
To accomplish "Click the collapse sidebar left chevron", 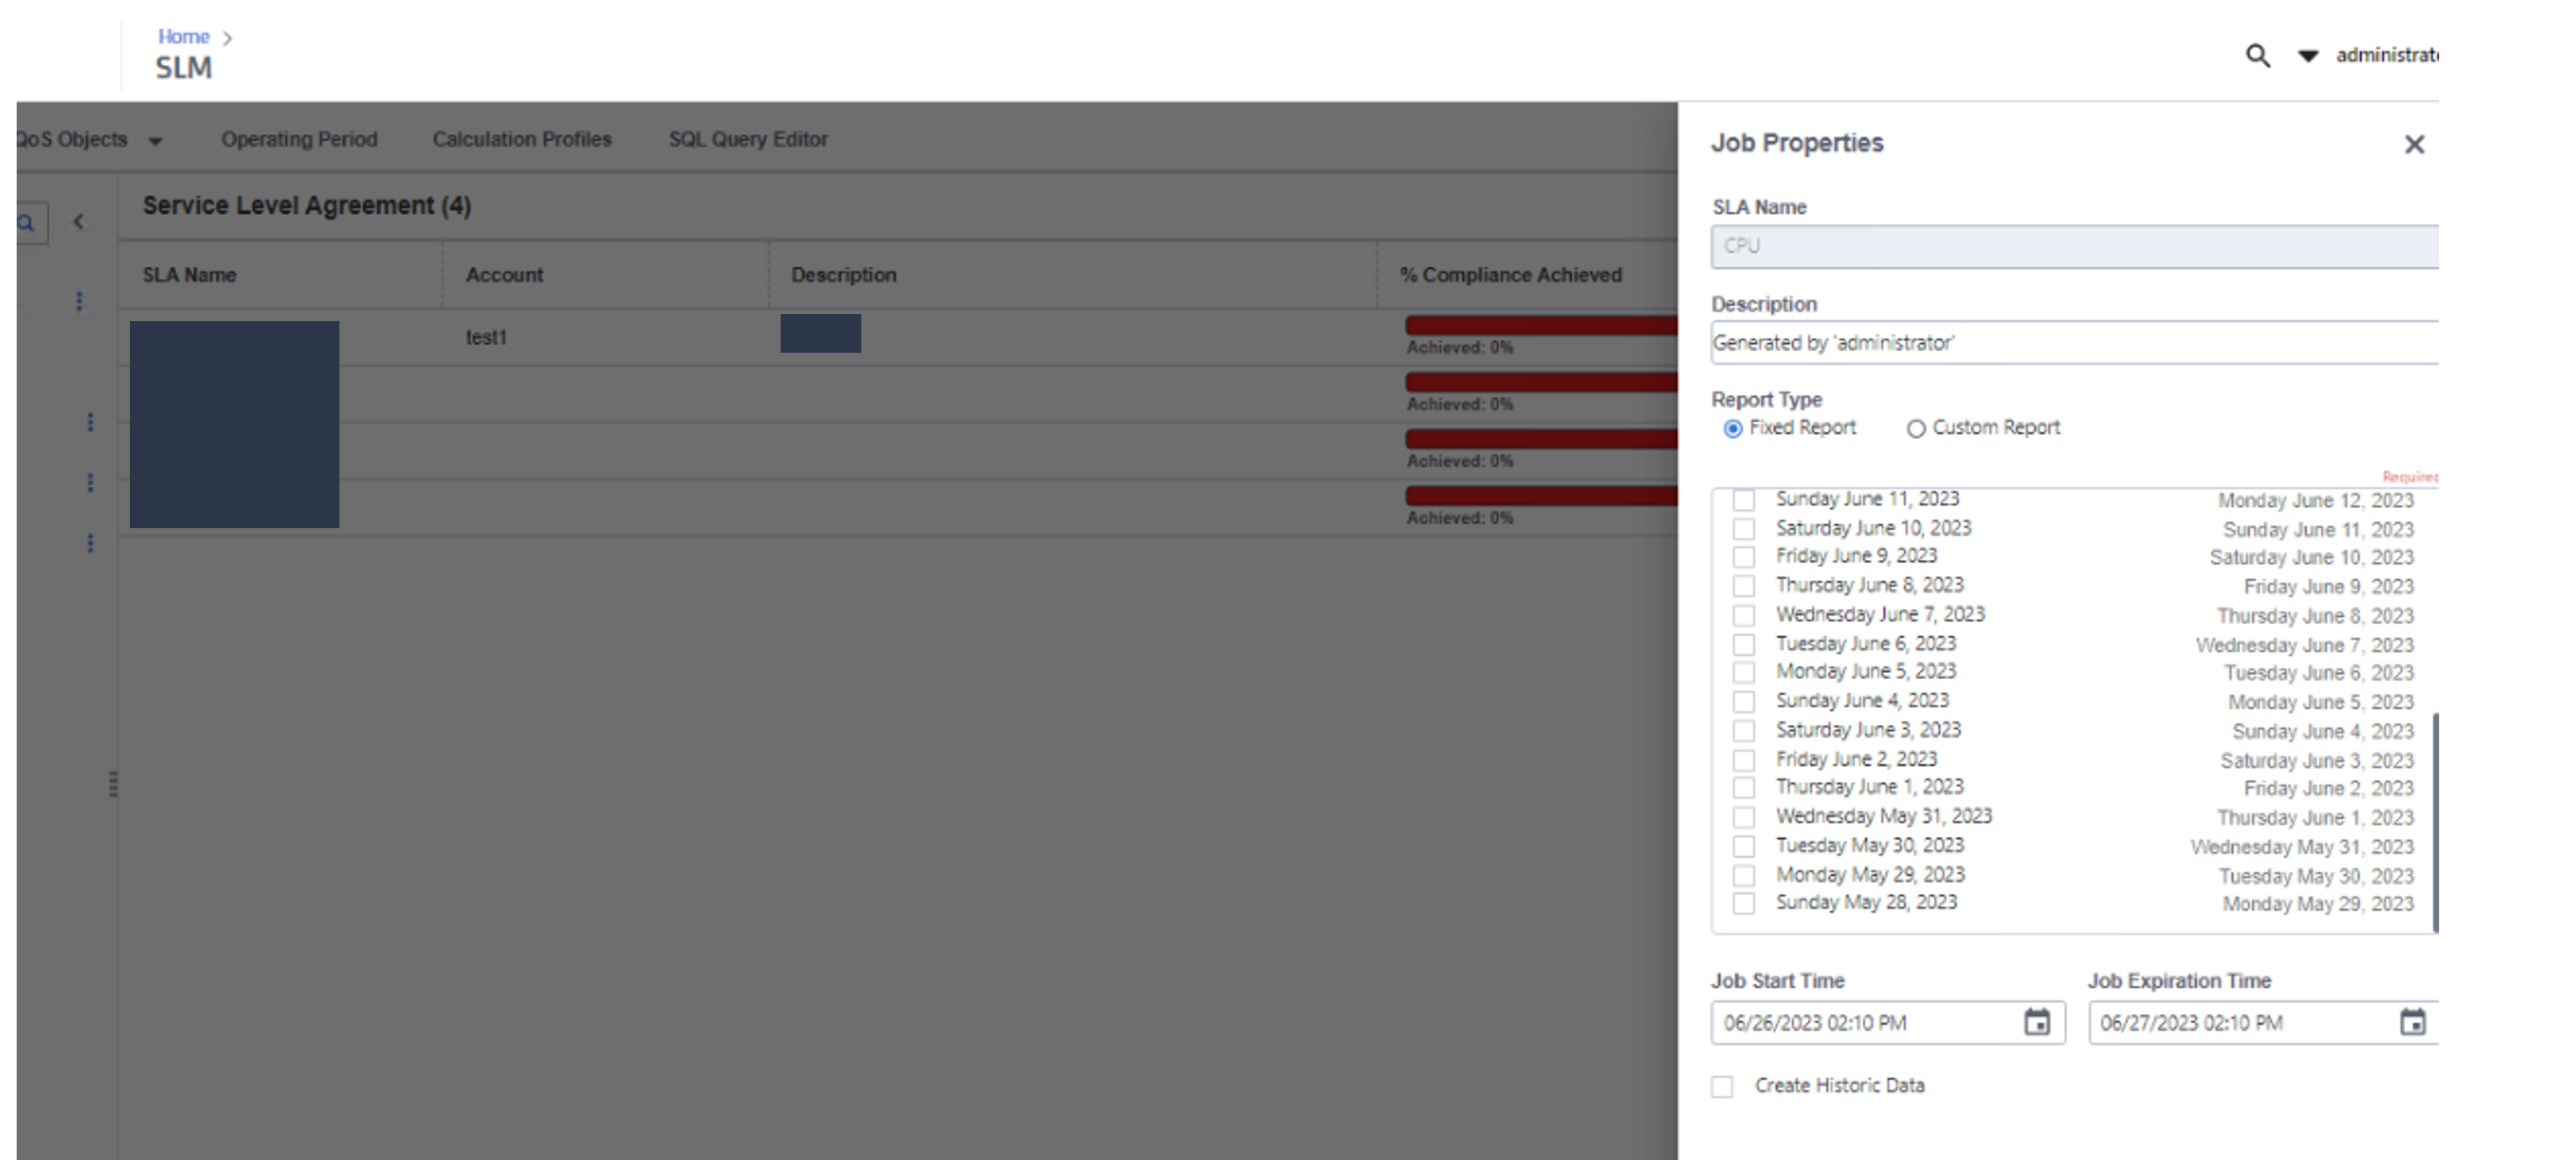I will pyautogui.click(x=79, y=222).
